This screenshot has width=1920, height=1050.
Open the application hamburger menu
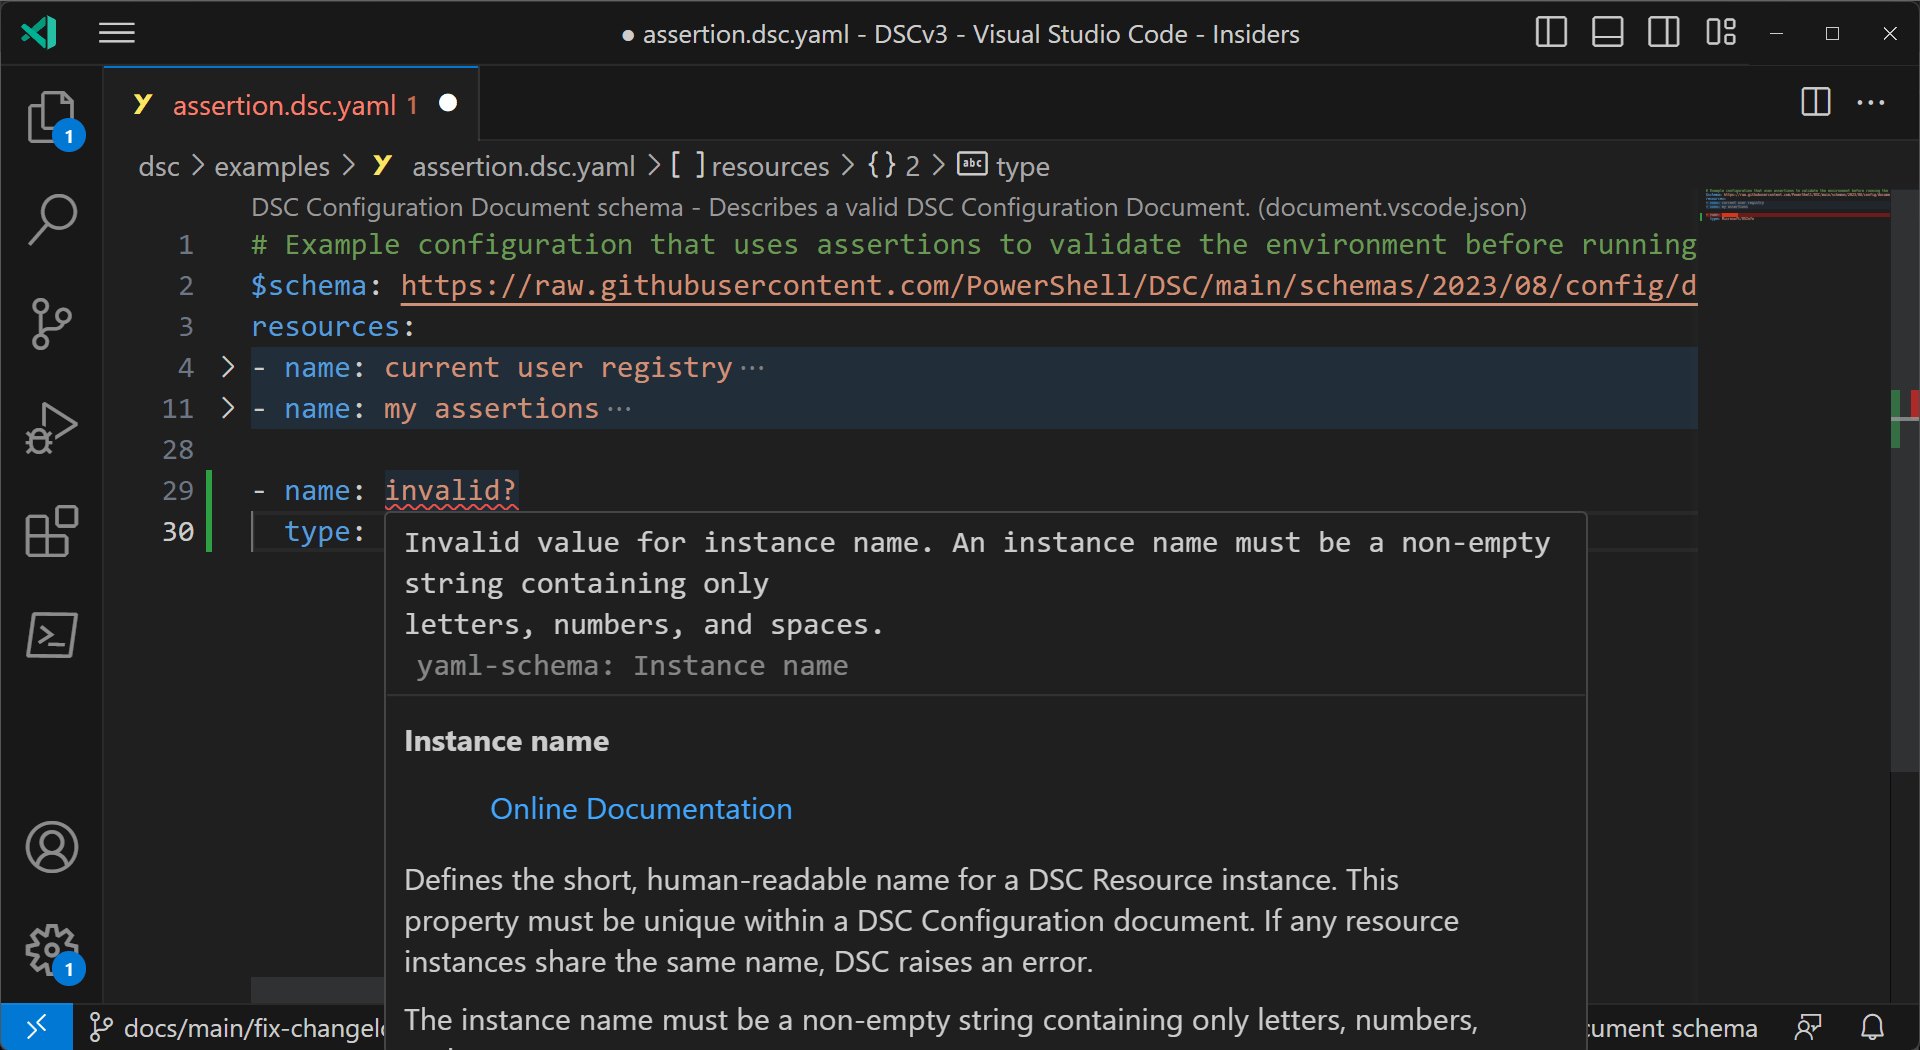pyautogui.click(x=116, y=32)
